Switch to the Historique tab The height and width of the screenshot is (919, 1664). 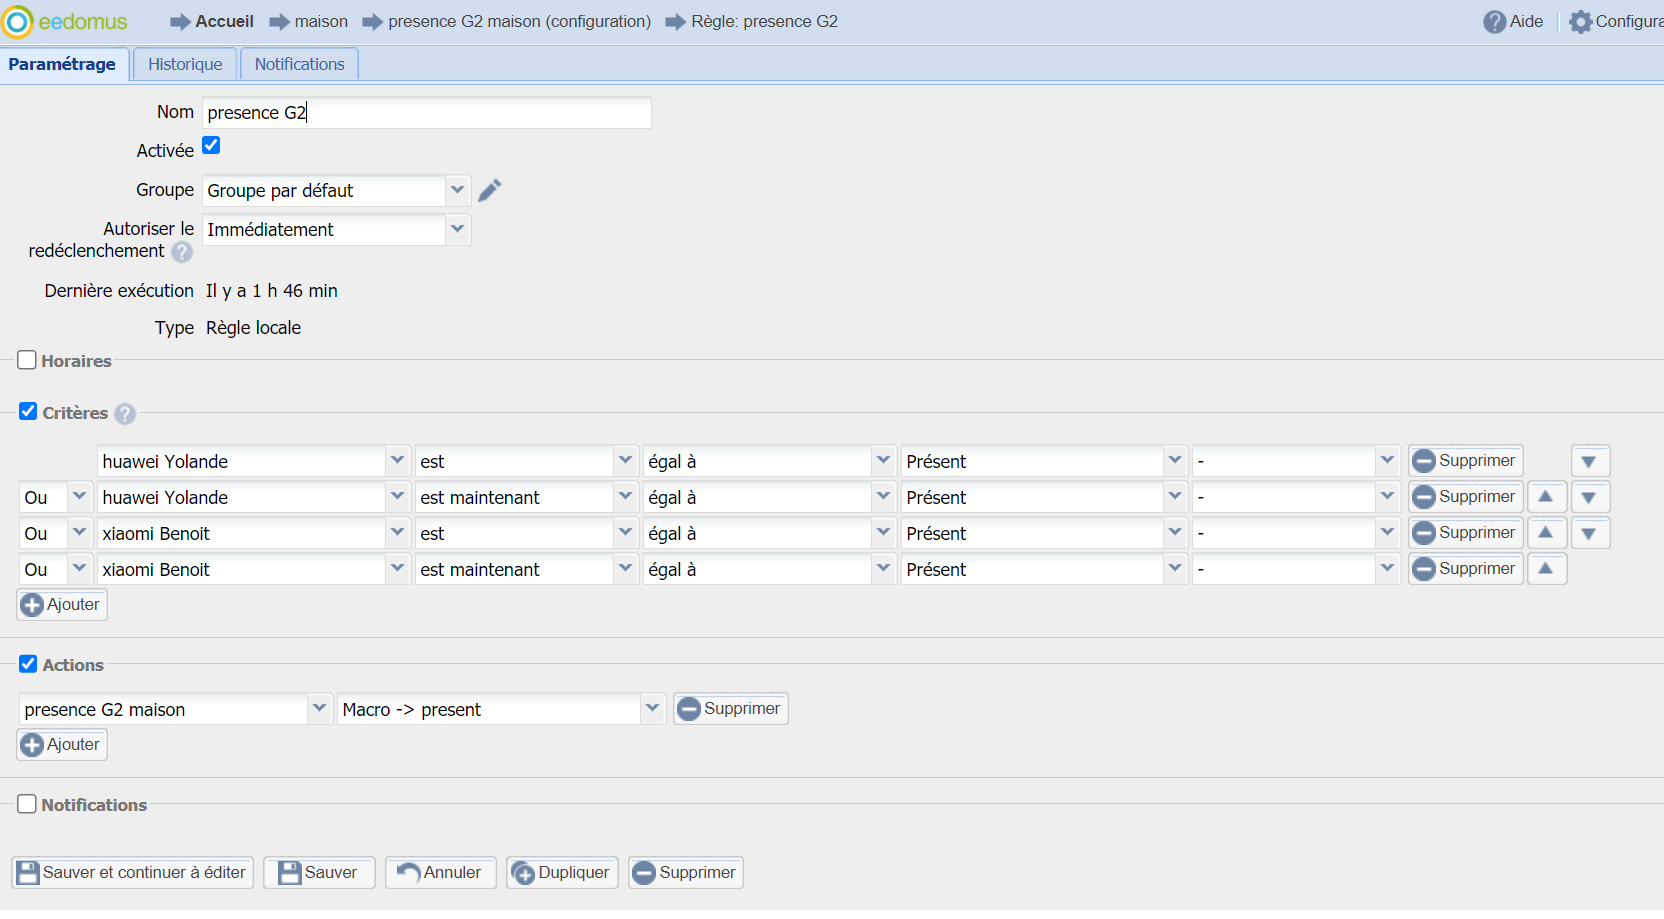click(x=185, y=64)
